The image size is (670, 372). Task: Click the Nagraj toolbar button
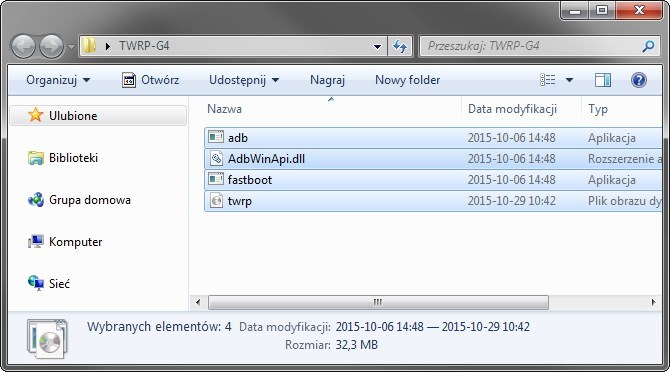[327, 80]
